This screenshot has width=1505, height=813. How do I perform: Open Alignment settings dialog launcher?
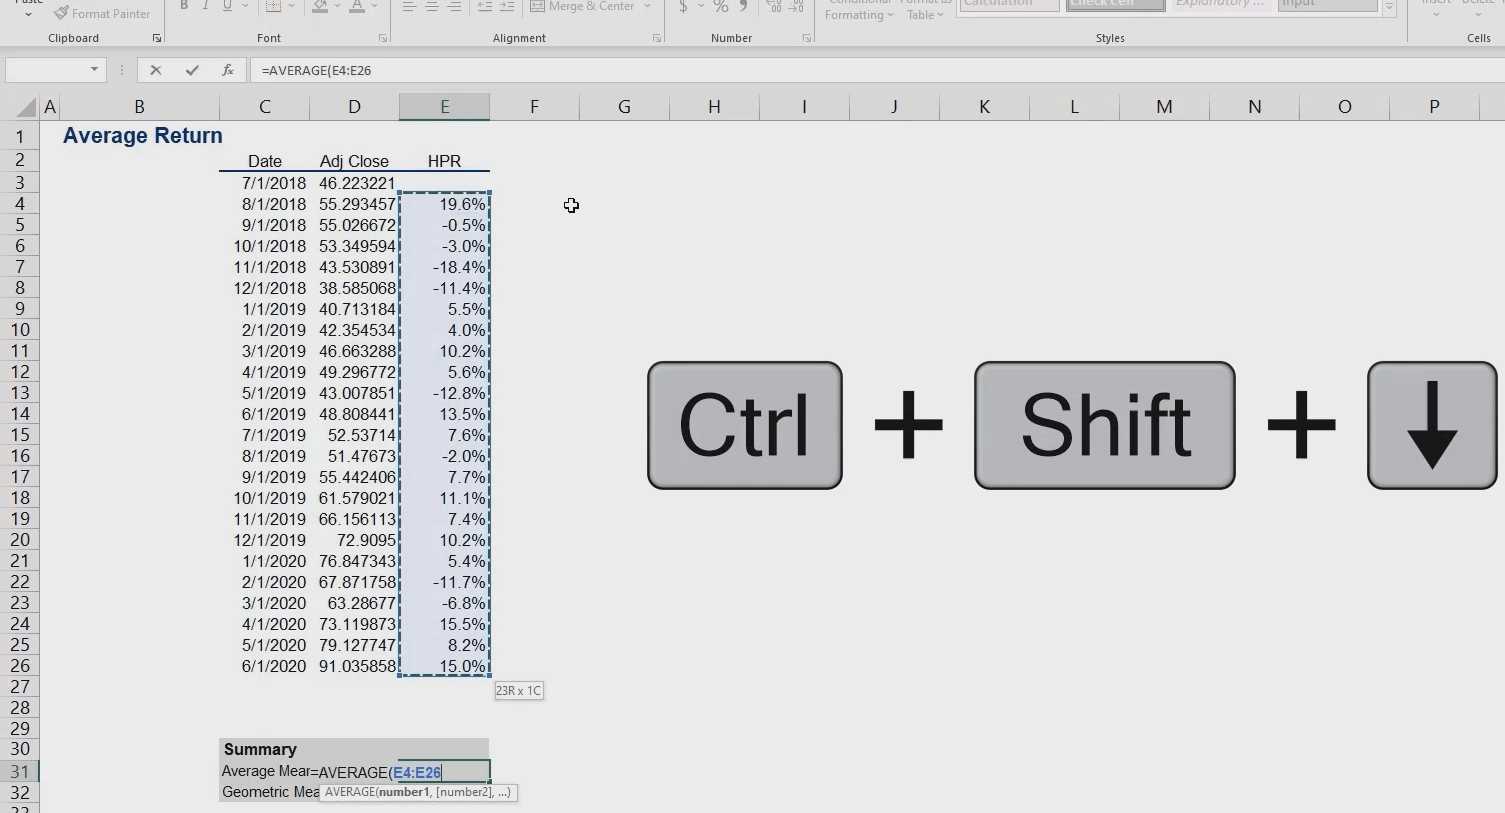pyautogui.click(x=657, y=38)
